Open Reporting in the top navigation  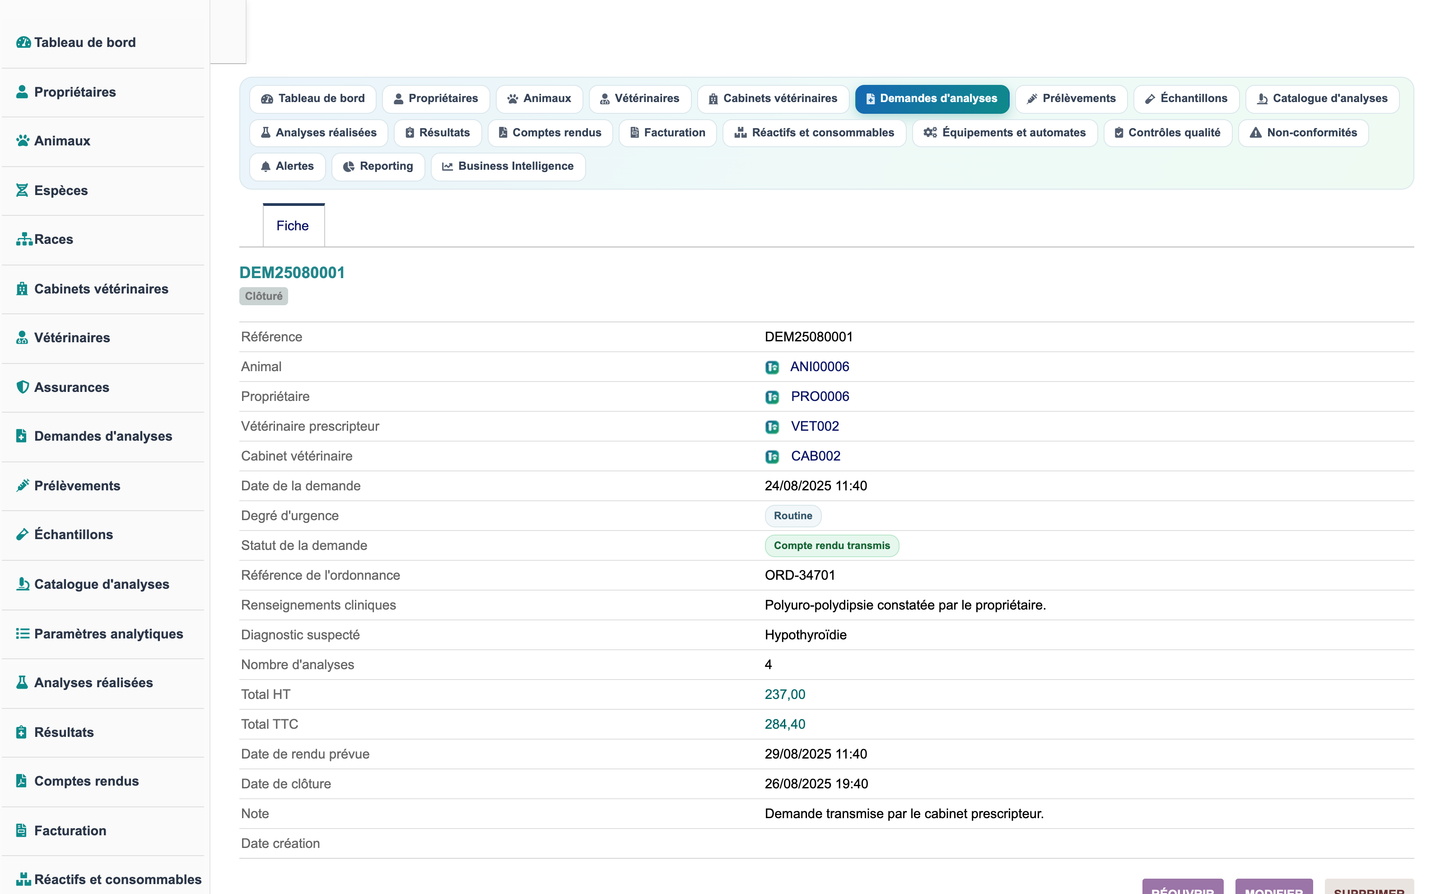[x=378, y=167]
